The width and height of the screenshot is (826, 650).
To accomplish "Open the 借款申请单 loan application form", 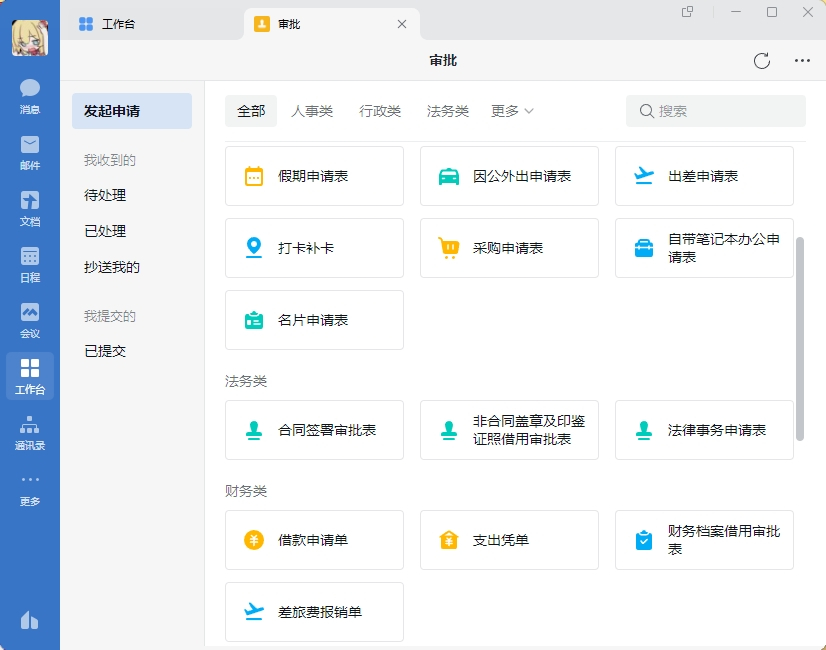I will point(314,540).
